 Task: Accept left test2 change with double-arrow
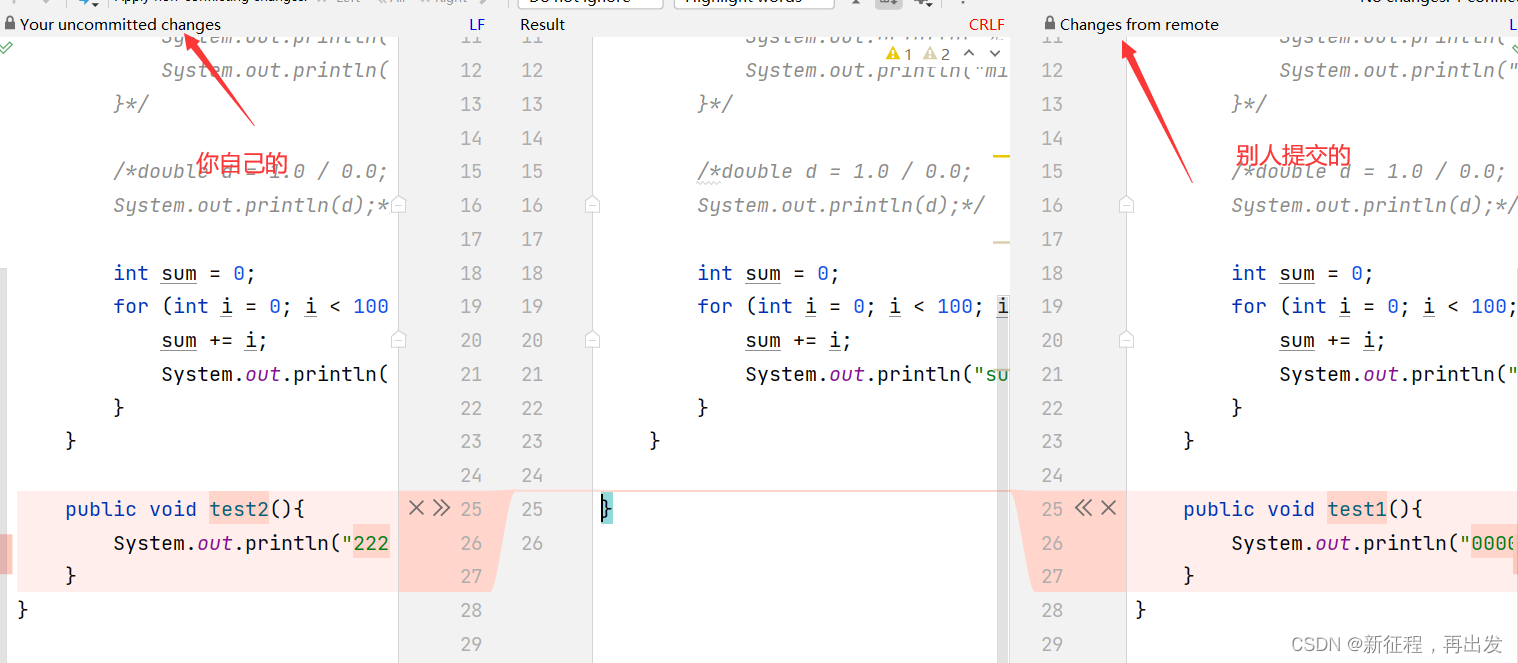tap(441, 508)
